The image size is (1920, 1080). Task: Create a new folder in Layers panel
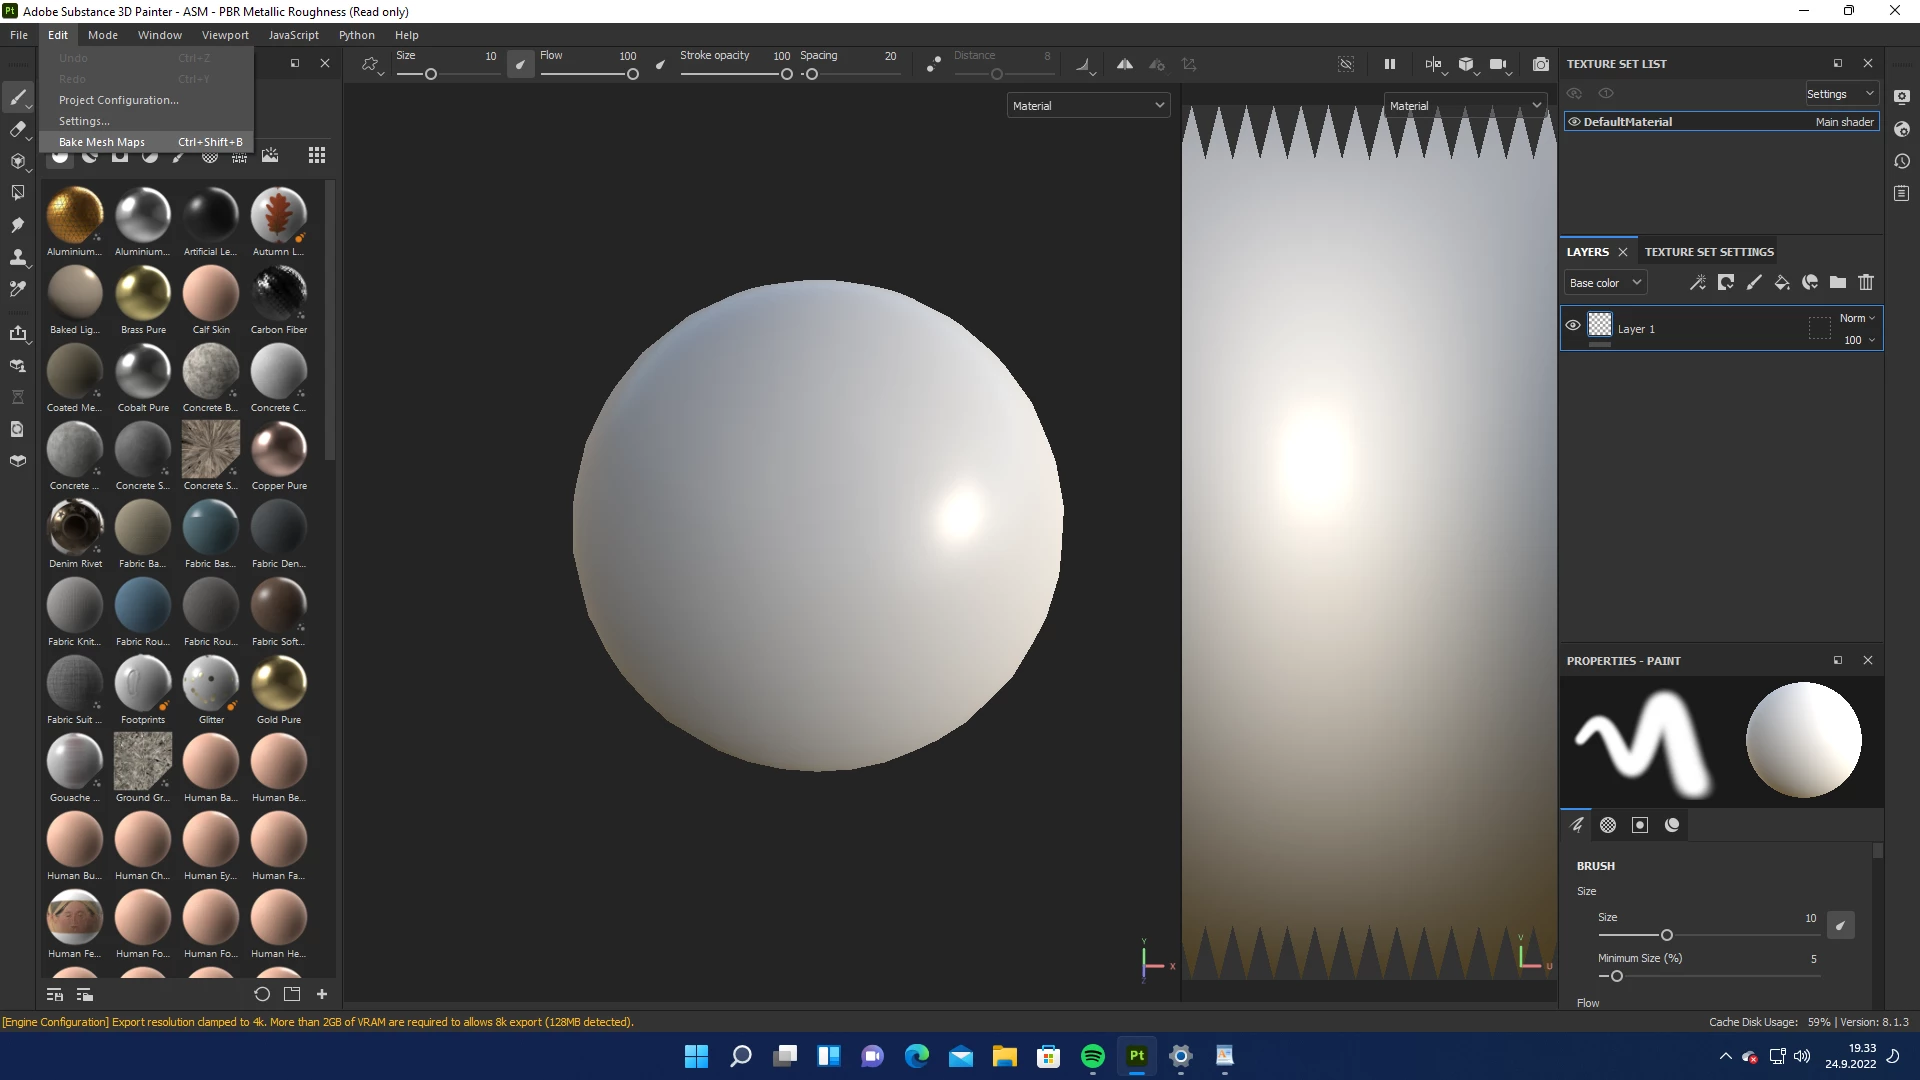click(1837, 283)
